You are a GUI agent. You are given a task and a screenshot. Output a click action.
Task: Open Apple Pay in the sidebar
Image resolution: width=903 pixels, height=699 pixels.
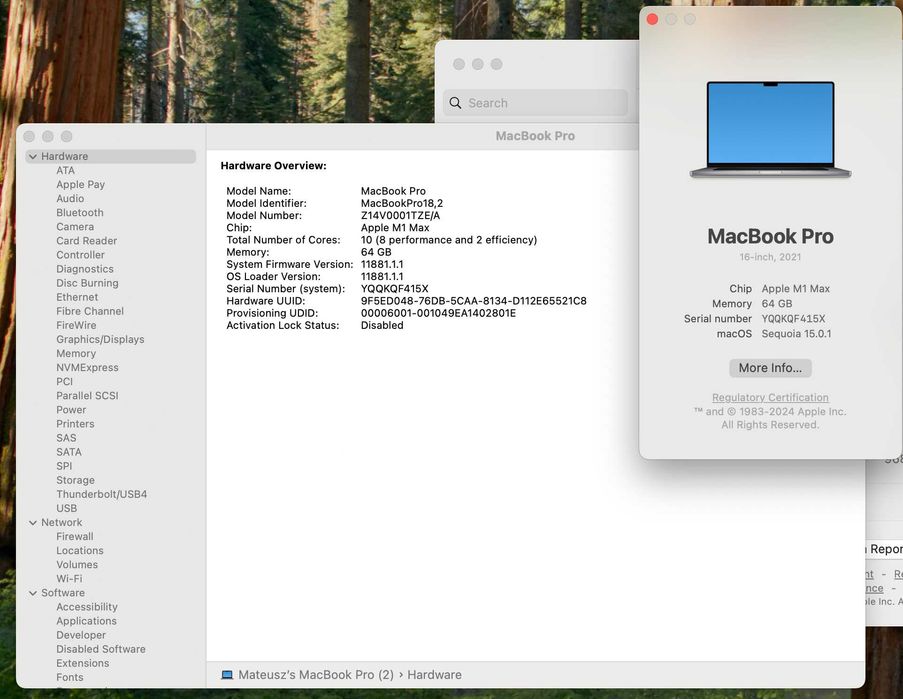(81, 184)
